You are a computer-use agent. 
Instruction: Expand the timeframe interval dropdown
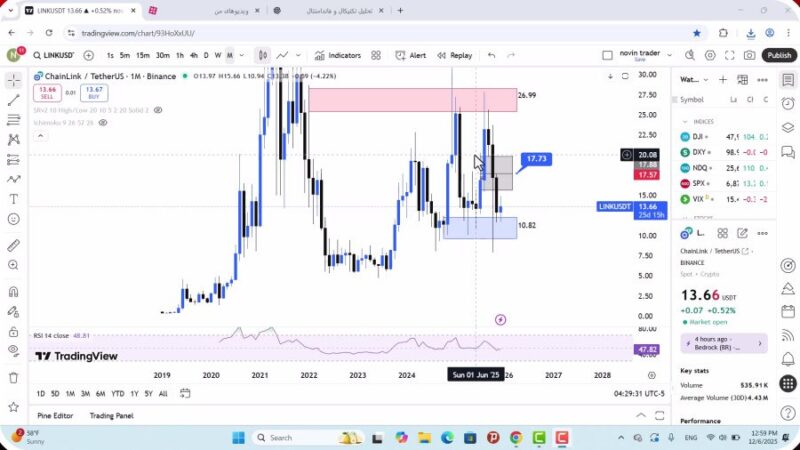coord(241,55)
